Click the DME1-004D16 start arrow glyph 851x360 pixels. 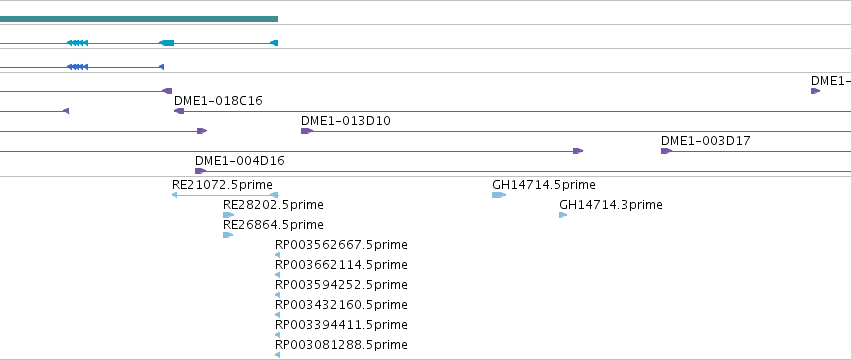click(x=200, y=171)
